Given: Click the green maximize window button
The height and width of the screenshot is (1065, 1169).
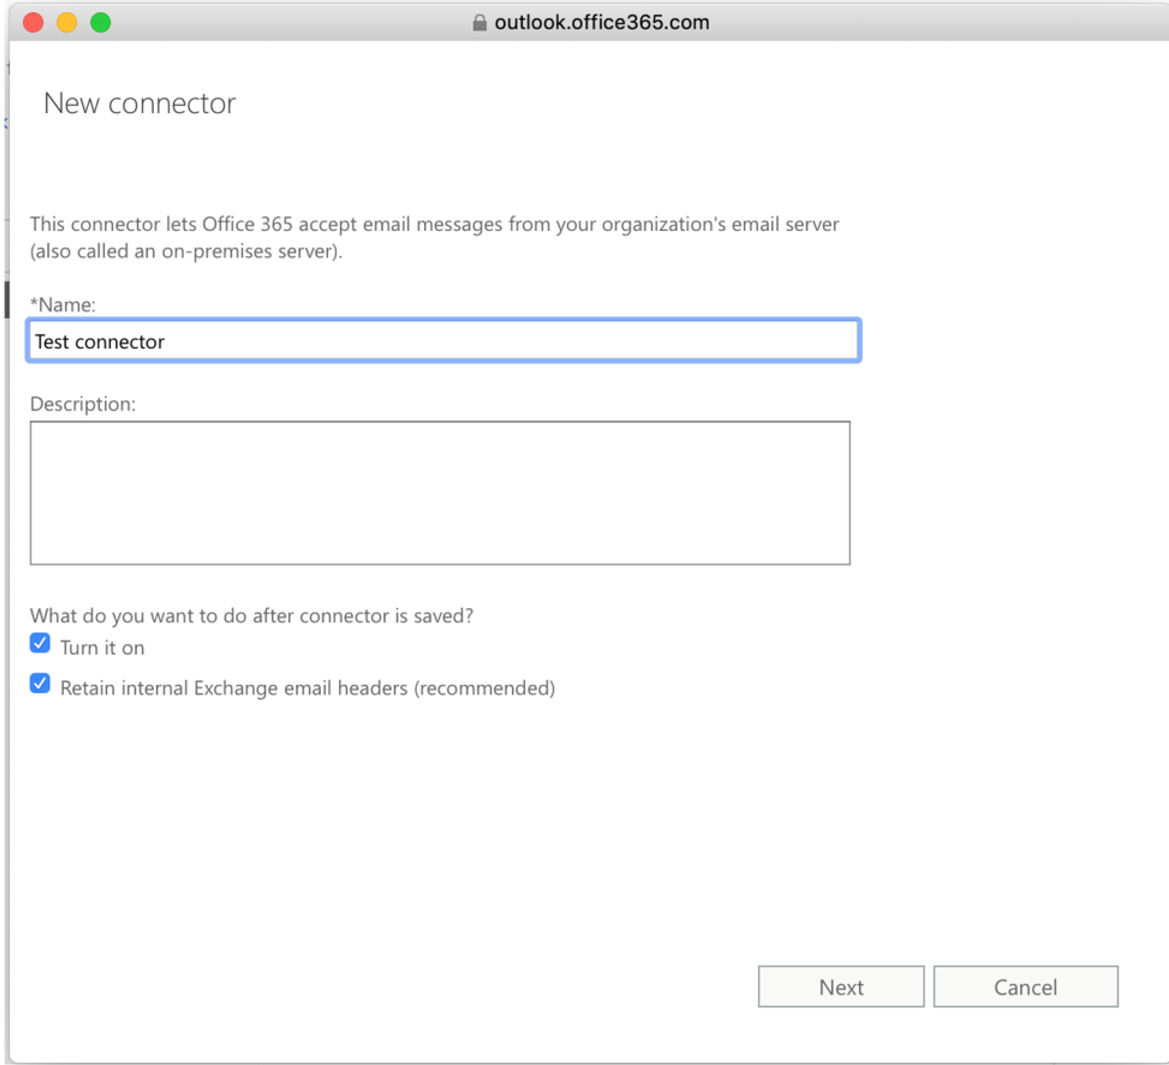Looking at the screenshot, I should [101, 22].
